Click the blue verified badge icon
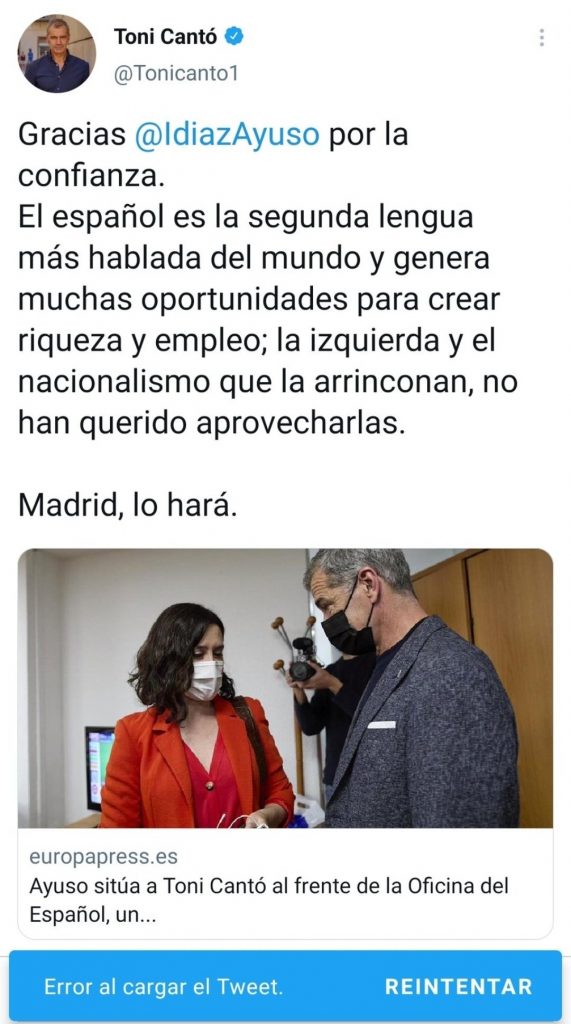Viewport: 571px width, 1024px height. [234, 37]
